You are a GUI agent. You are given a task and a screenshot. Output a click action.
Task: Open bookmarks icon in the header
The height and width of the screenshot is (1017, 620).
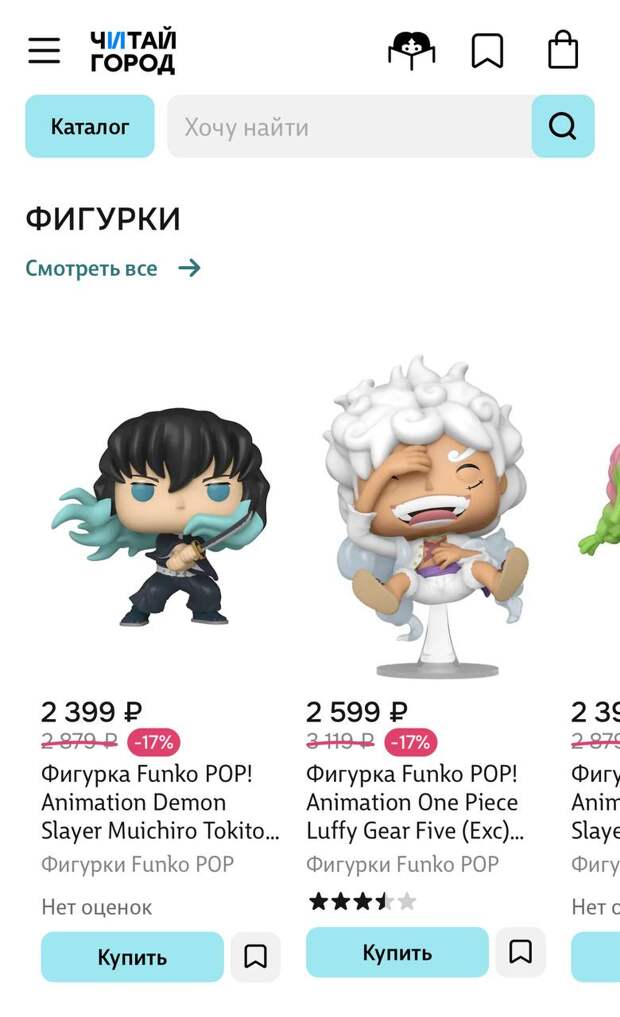[x=487, y=51]
